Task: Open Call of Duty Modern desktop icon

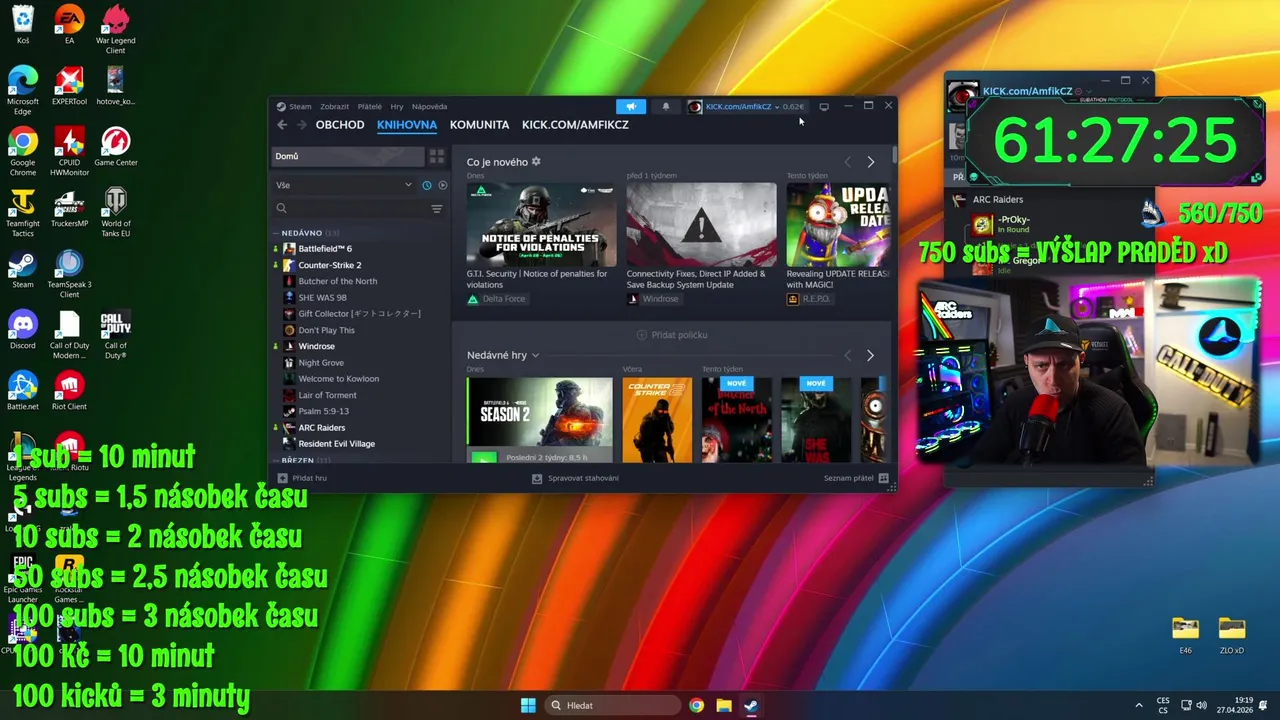Action: [69, 332]
